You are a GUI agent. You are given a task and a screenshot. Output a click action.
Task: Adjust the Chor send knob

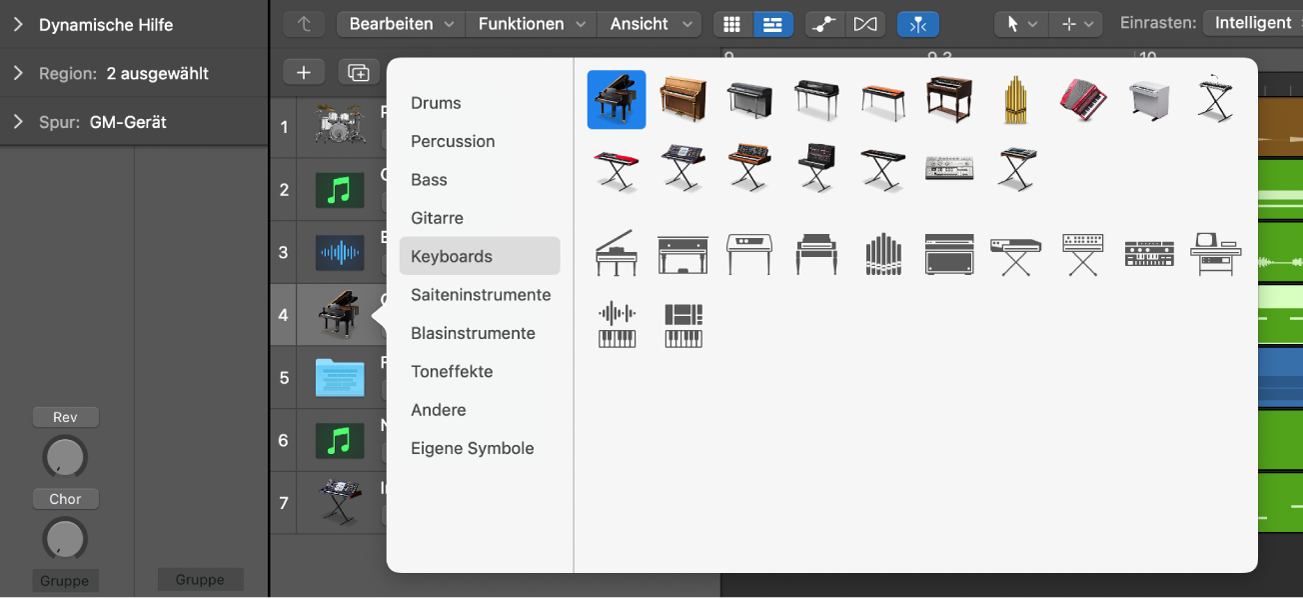pyautogui.click(x=65, y=538)
